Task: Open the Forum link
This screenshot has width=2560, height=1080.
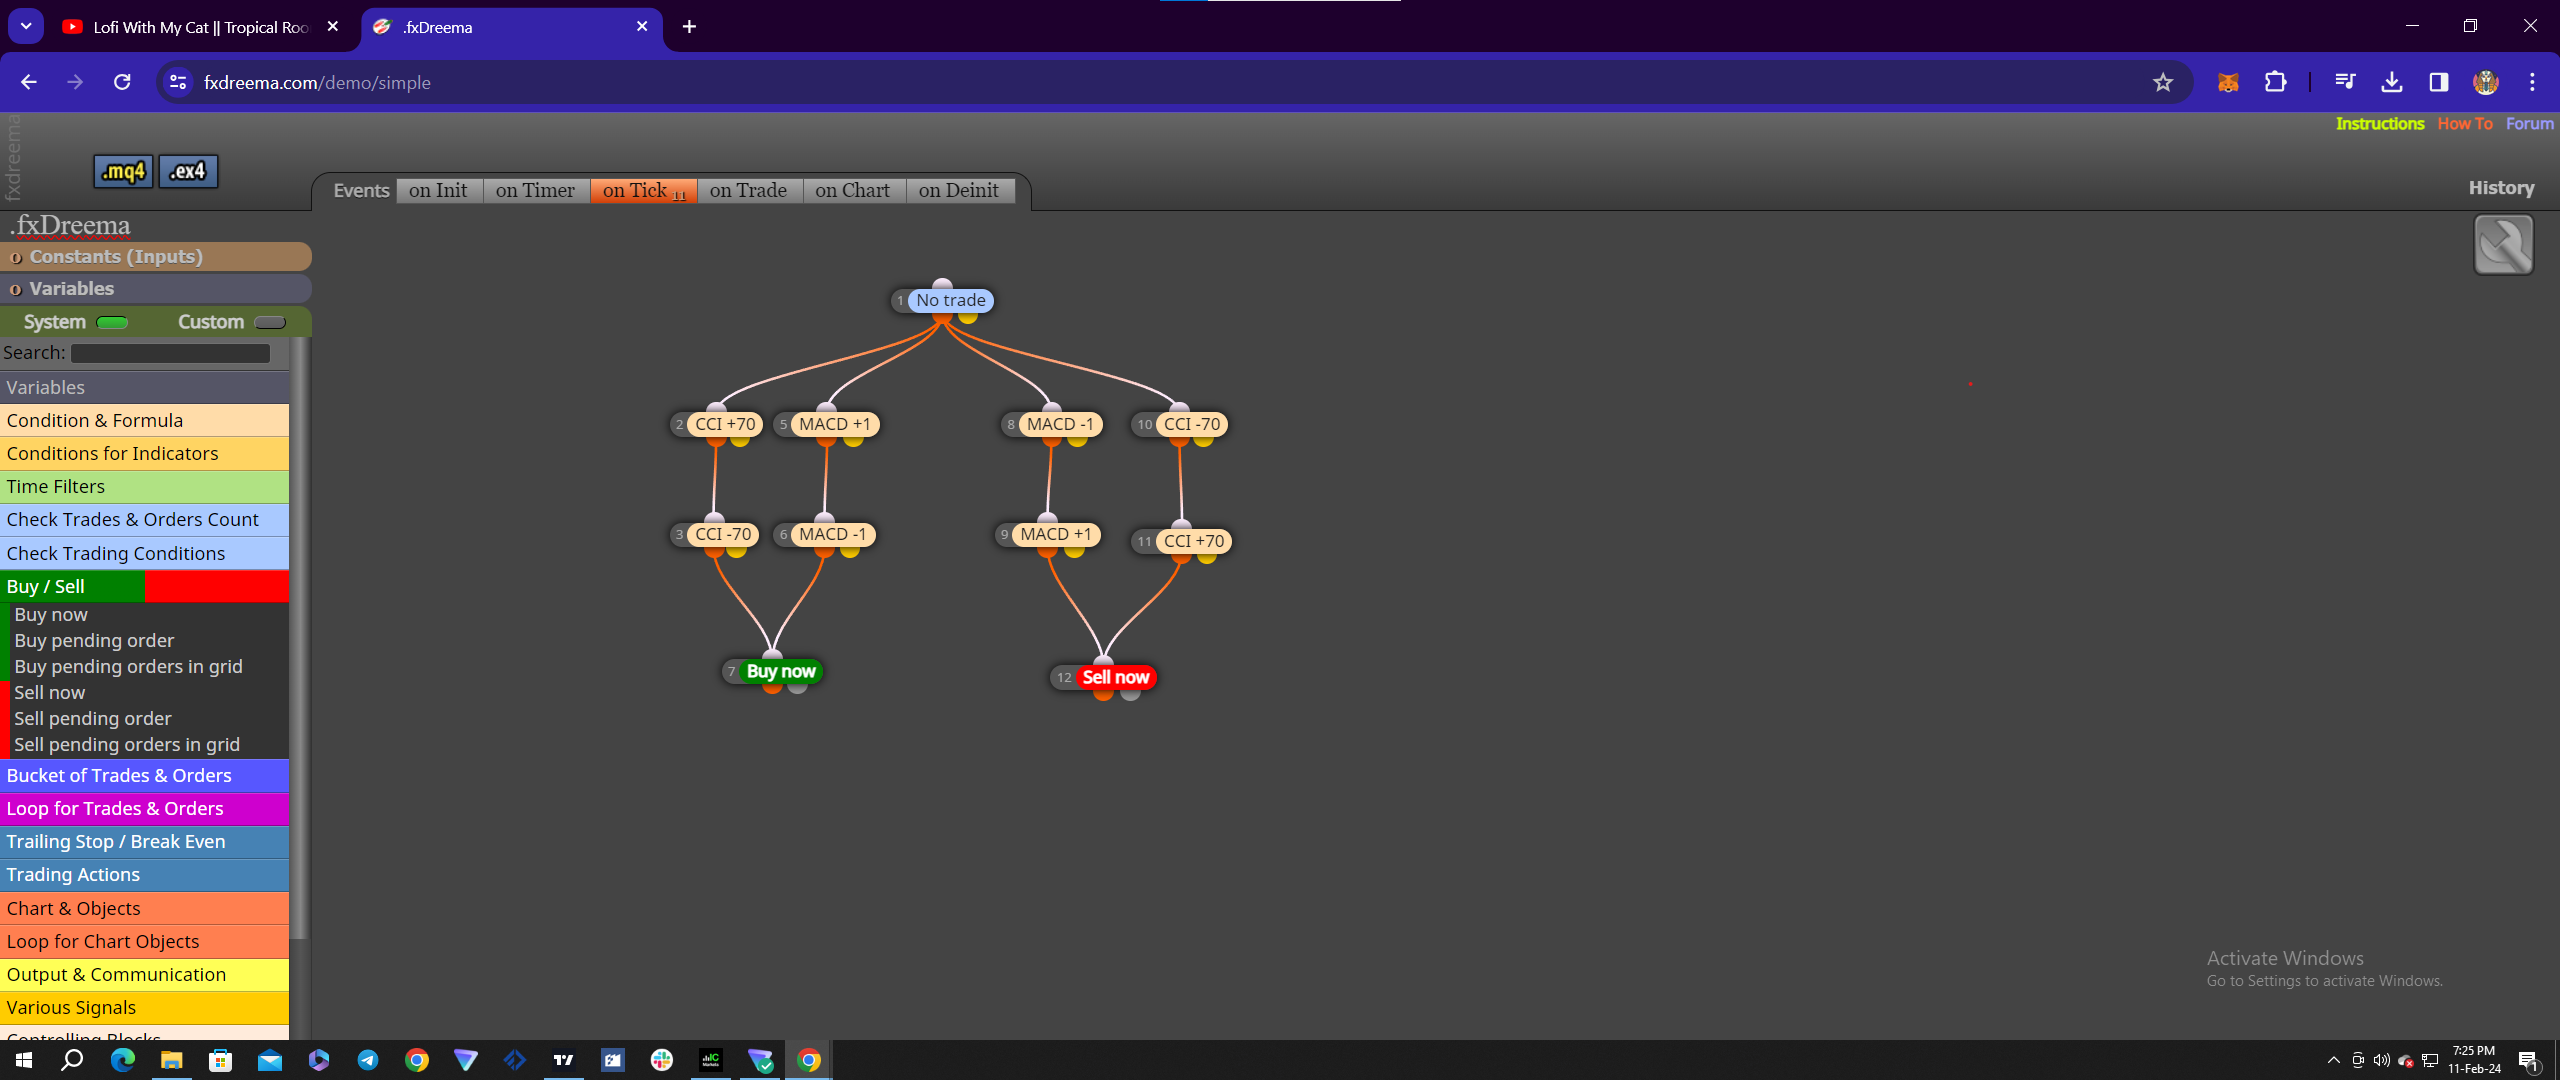Action: 2529,124
